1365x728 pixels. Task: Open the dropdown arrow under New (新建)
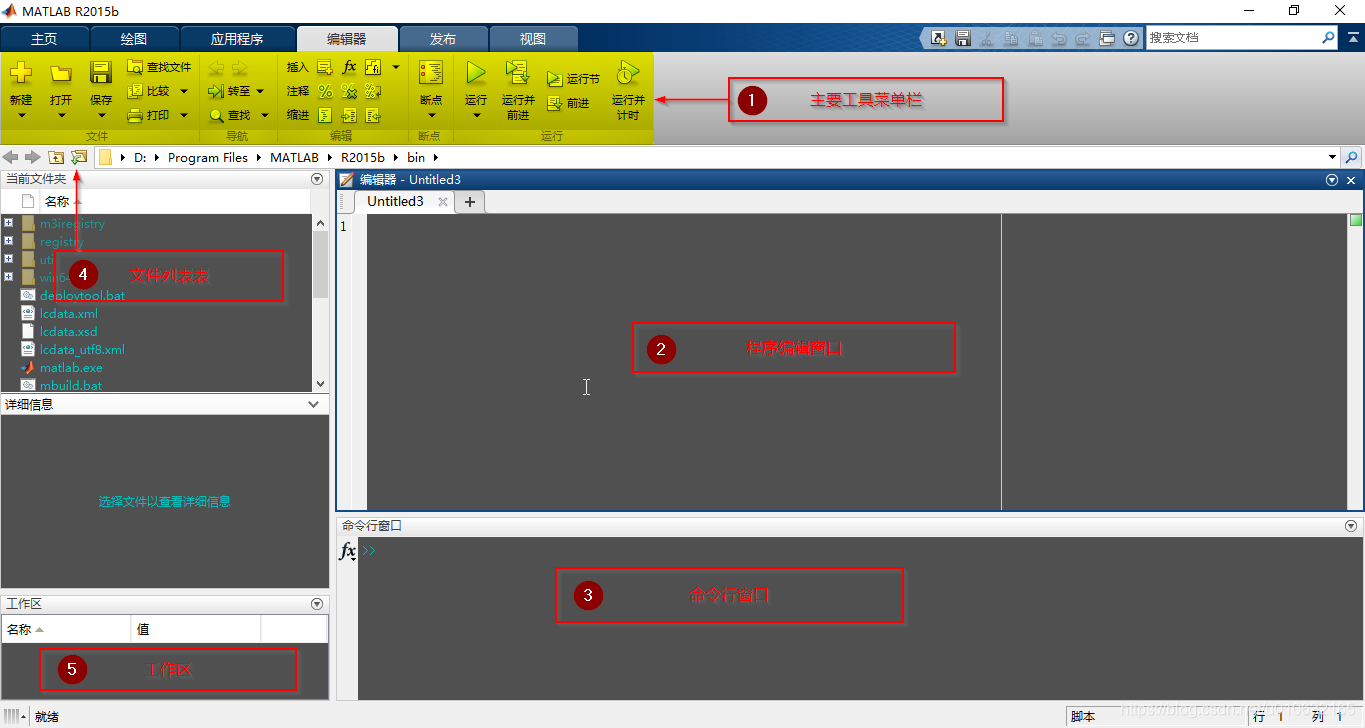[21, 116]
